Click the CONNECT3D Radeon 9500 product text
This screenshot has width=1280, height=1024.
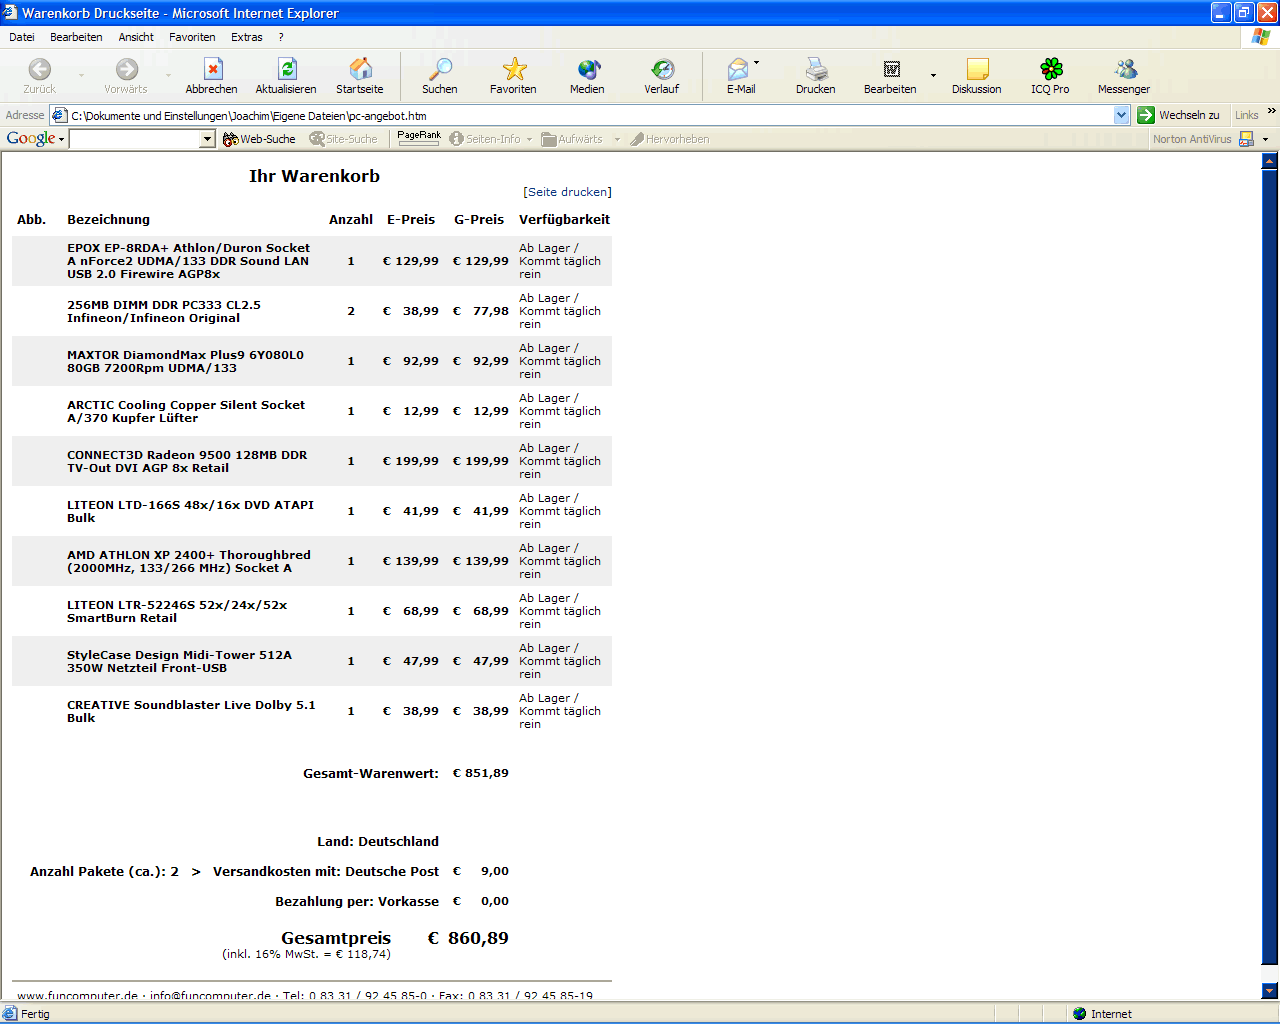pyautogui.click(x=187, y=461)
